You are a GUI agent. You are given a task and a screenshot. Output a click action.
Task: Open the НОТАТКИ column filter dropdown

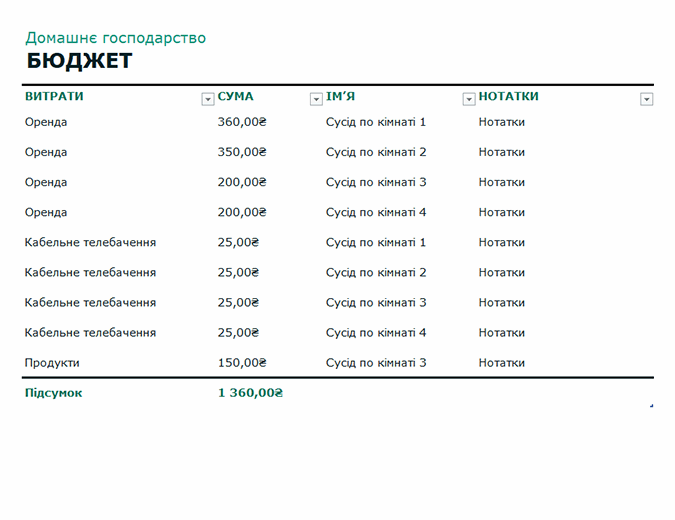pyautogui.click(x=646, y=98)
